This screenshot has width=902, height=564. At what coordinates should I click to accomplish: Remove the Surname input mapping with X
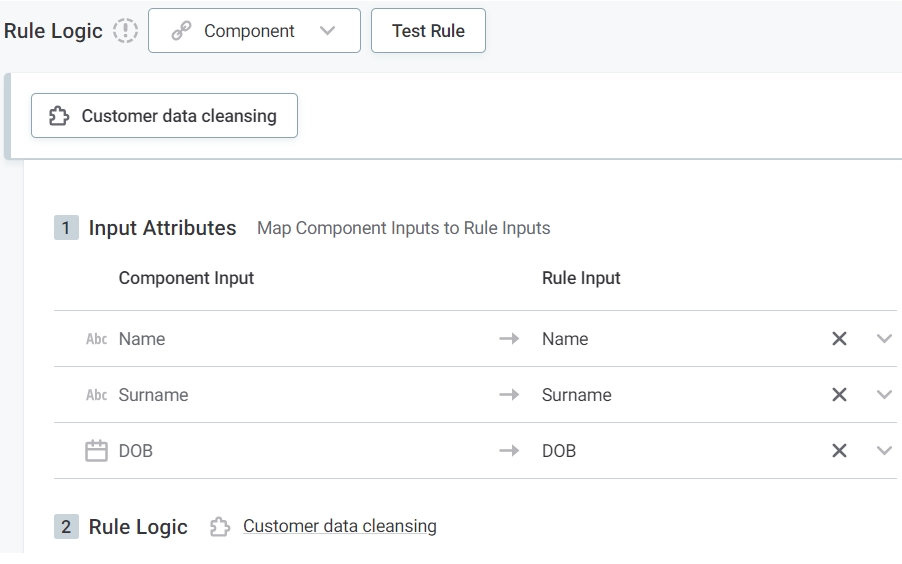pos(839,395)
